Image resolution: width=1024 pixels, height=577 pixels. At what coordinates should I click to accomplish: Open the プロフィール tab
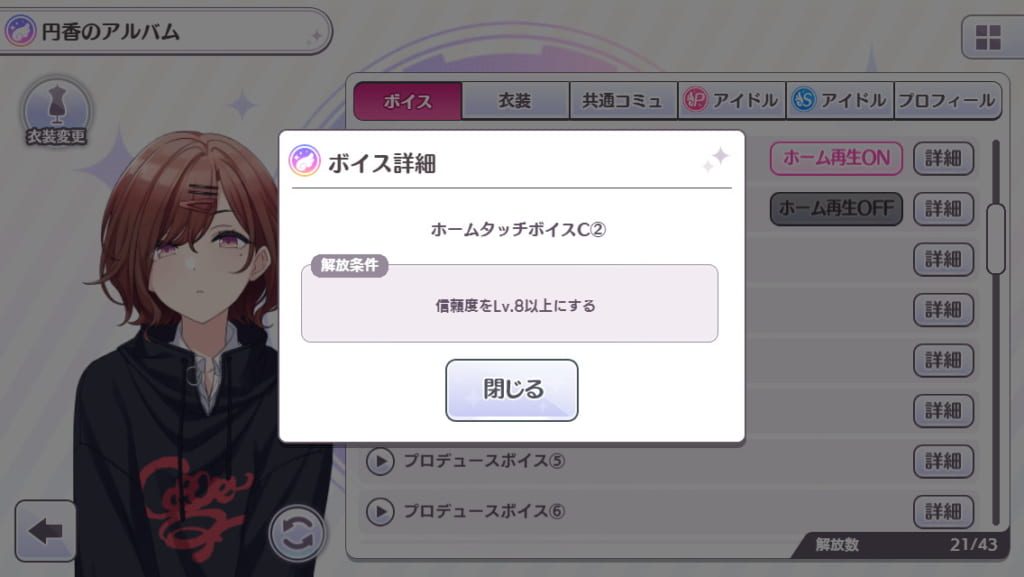click(x=947, y=101)
